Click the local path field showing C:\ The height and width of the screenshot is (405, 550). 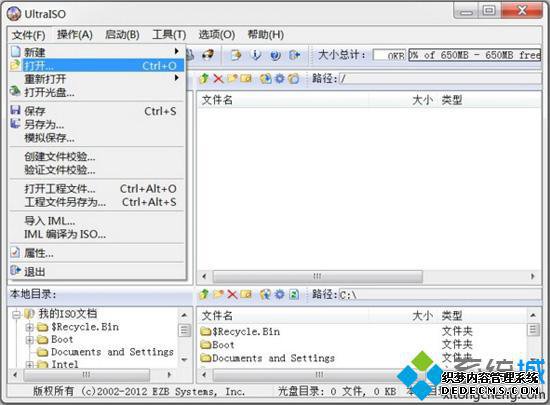point(440,295)
